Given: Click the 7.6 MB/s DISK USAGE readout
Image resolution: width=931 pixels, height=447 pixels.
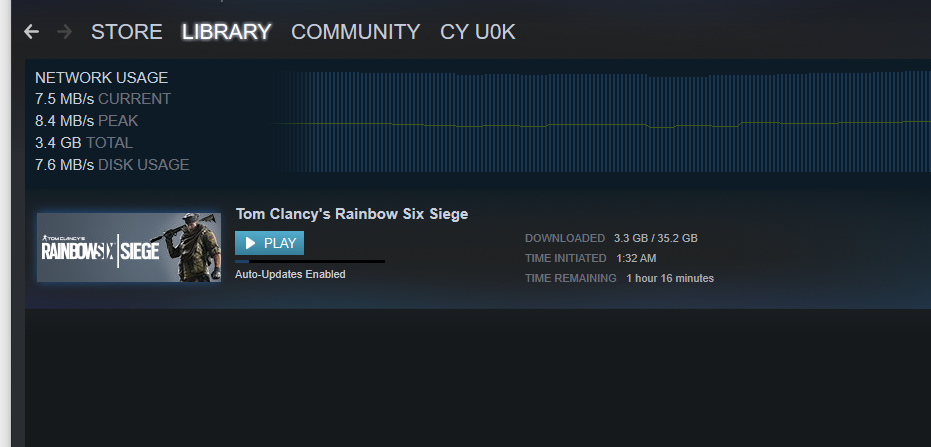Looking at the screenshot, I should point(112,165).
